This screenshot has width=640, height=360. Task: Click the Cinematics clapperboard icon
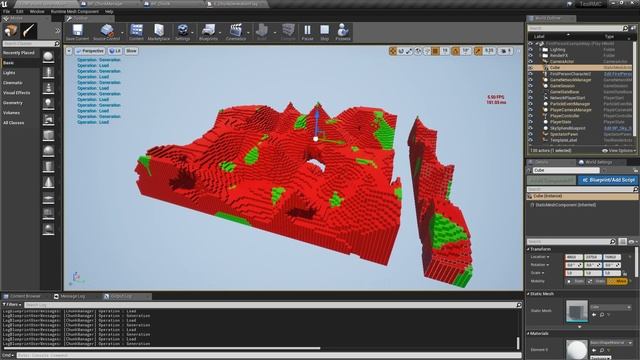(236, 30)
